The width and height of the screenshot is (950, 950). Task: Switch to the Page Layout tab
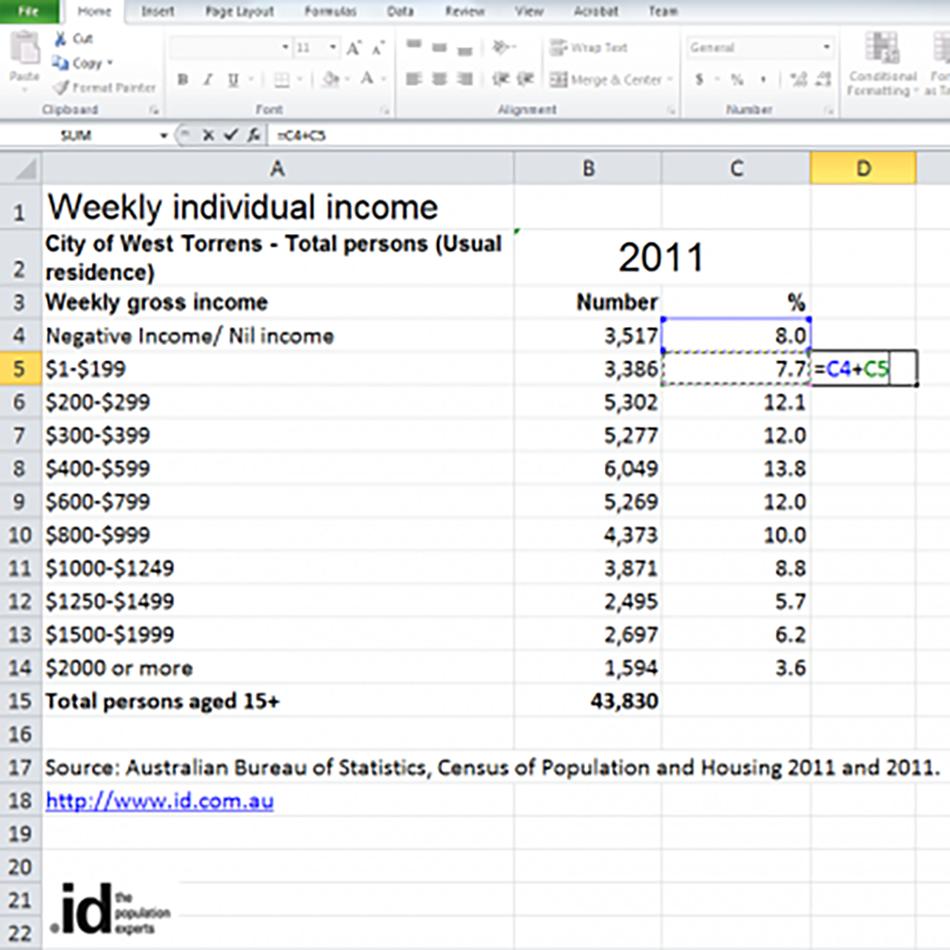pos(239,12)
